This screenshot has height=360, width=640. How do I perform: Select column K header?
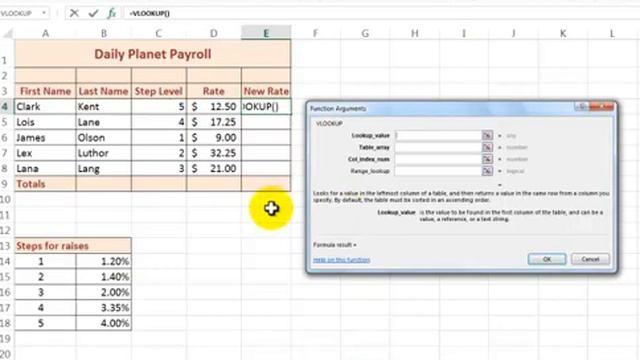coord(562,33)
